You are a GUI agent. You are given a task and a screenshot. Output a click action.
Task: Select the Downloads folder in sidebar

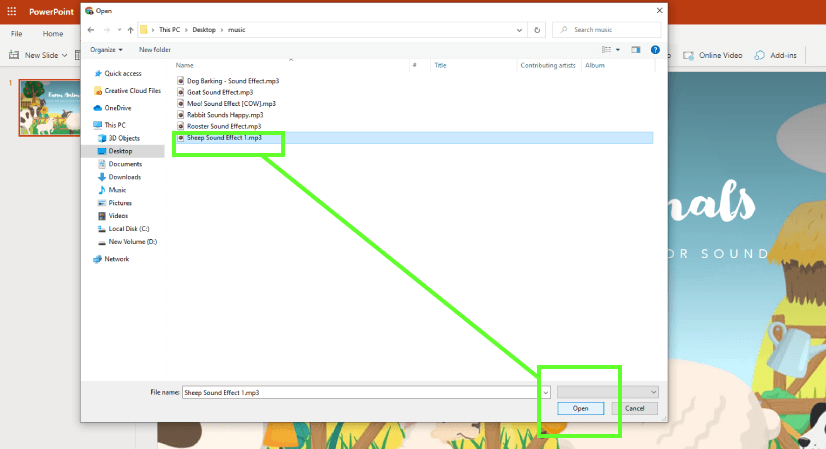point(124,177)
